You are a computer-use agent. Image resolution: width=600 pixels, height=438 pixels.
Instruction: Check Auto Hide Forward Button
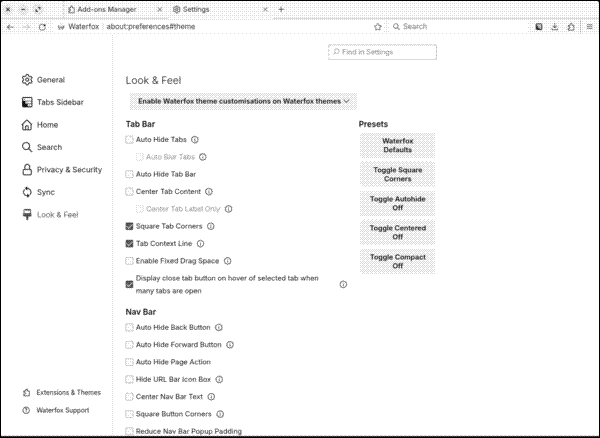click(x=129, y=345)
